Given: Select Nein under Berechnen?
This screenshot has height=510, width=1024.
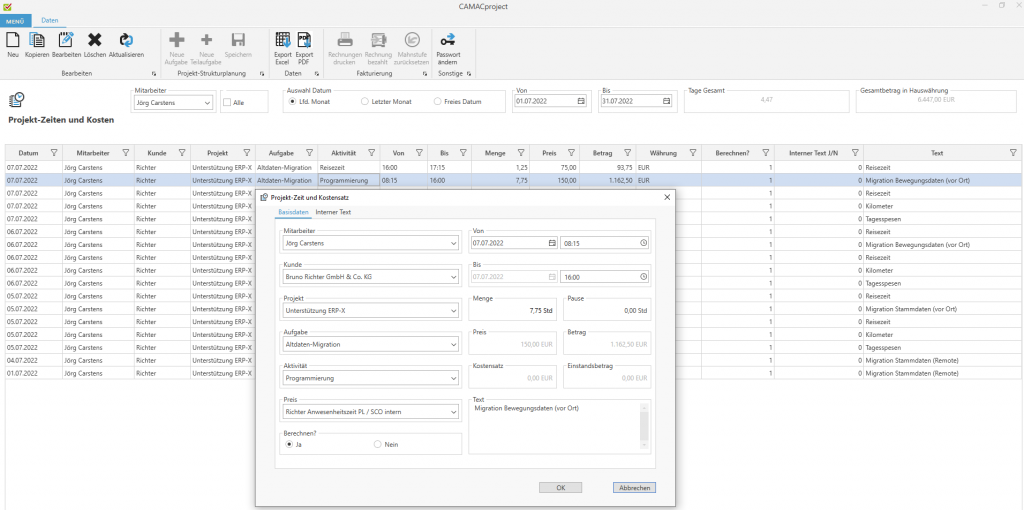Looking at the screenshot, I should 377,444.
